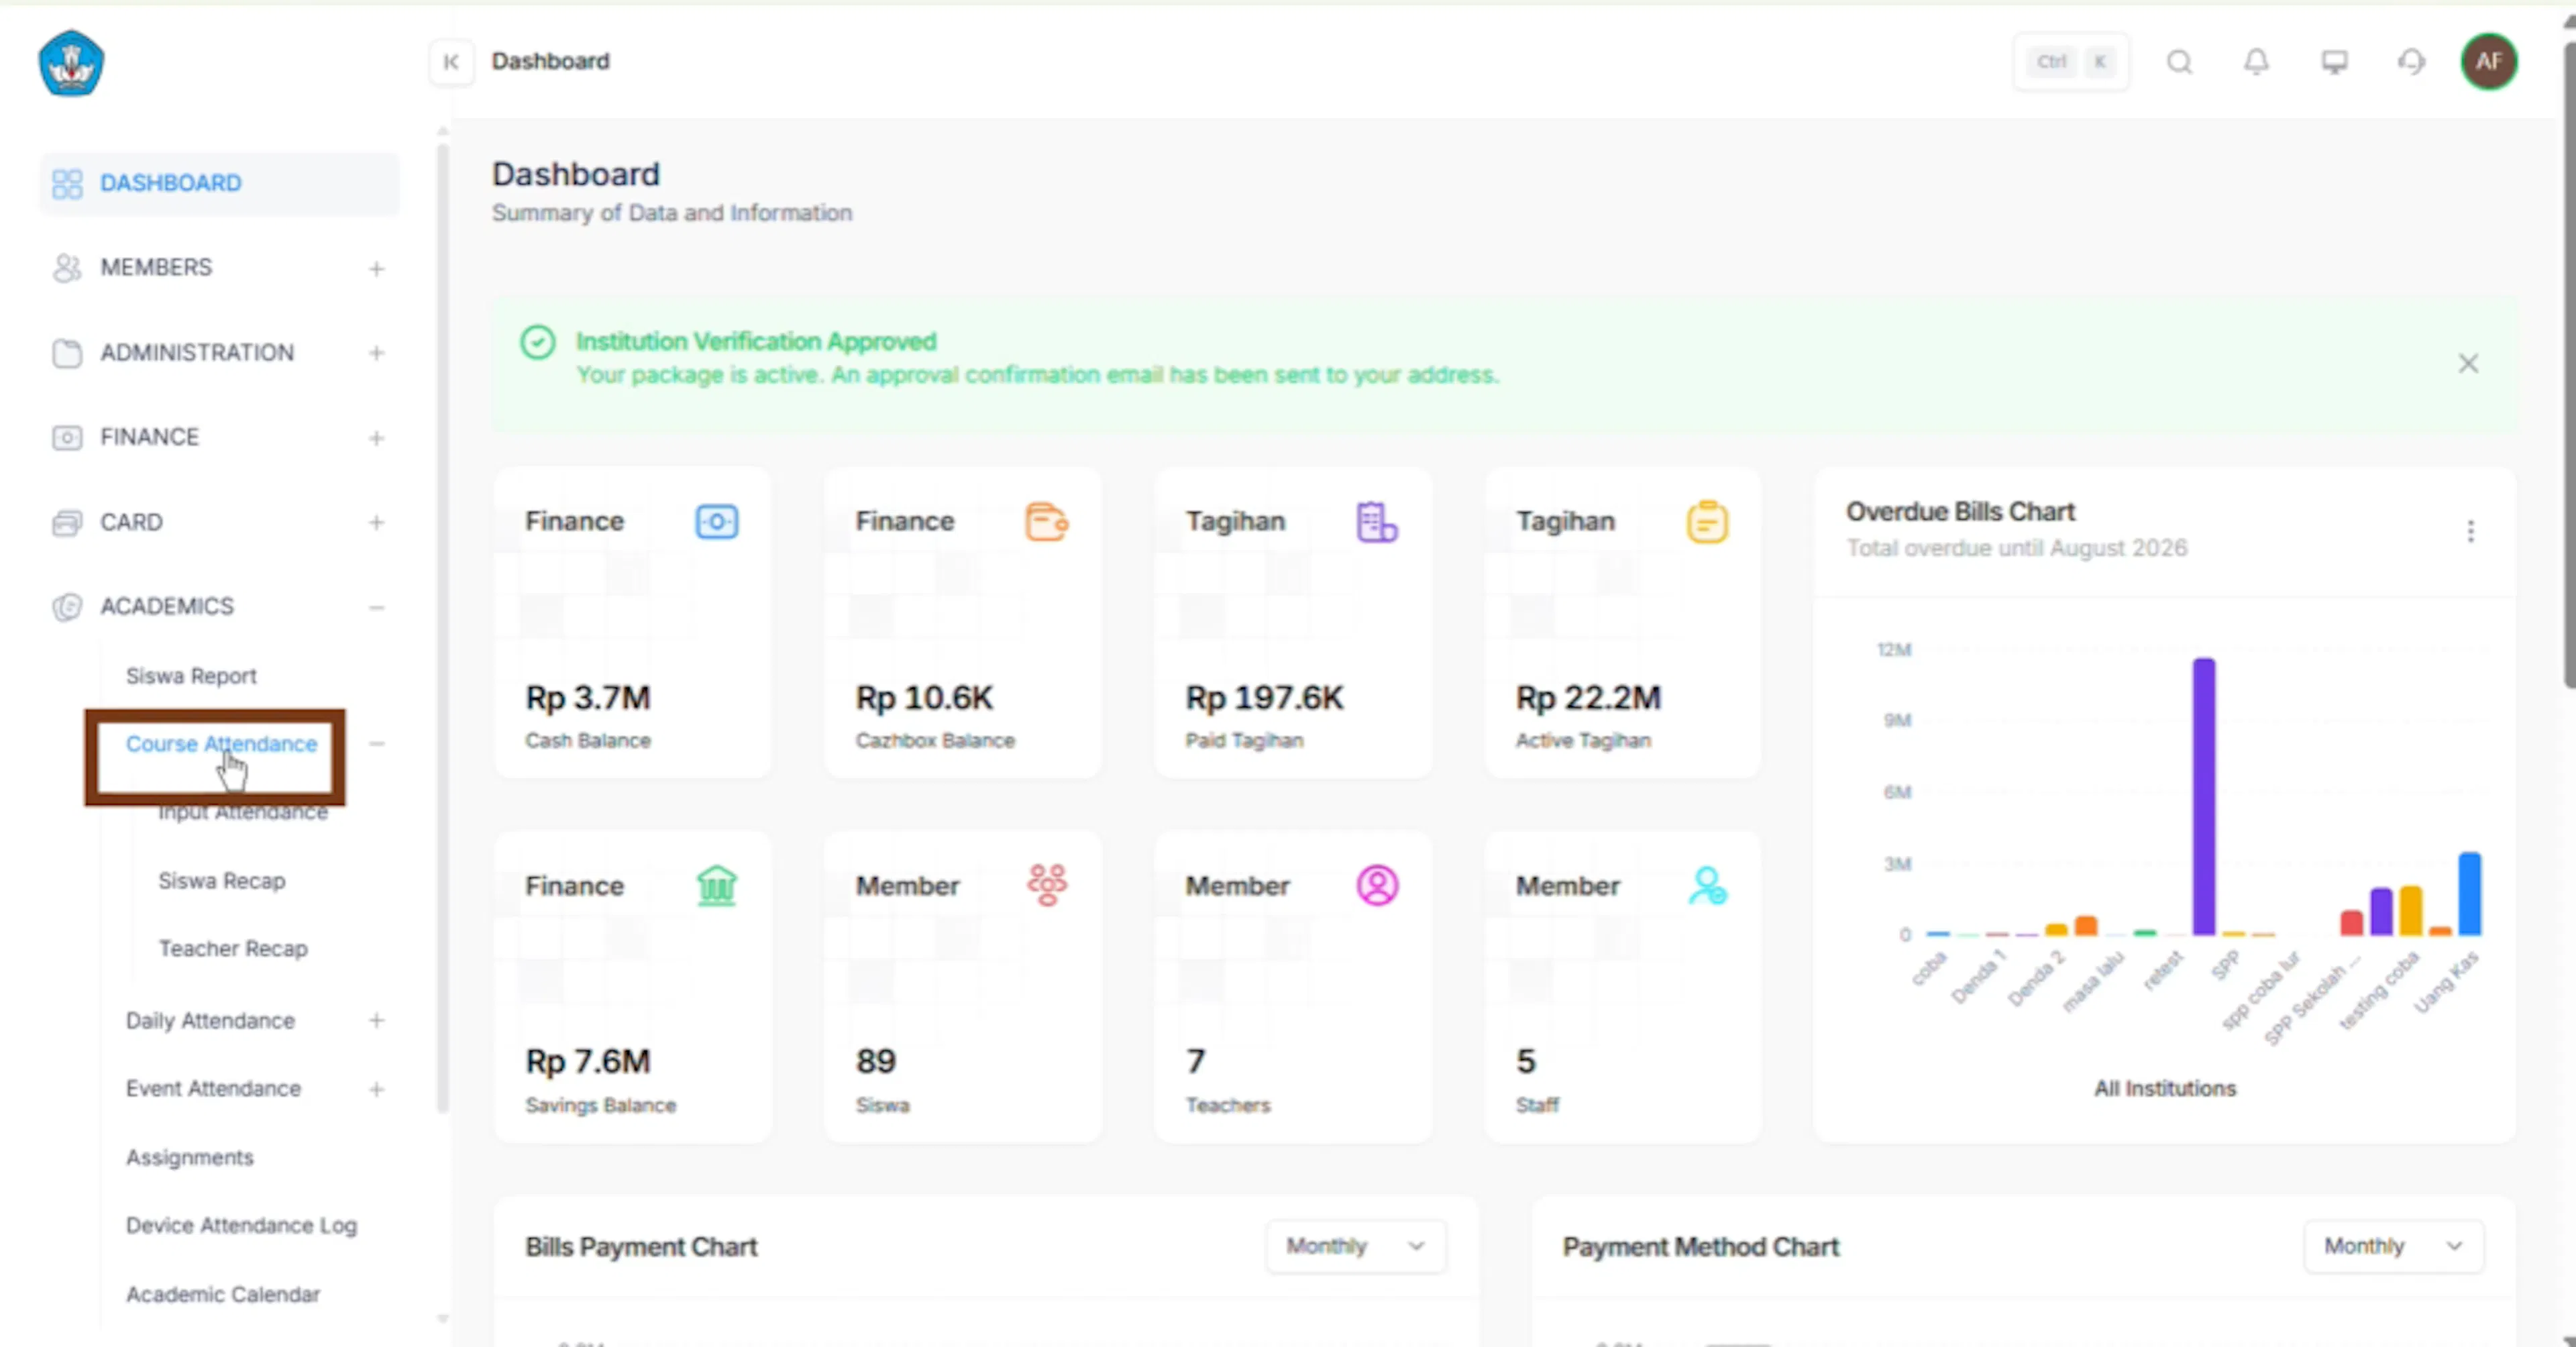Click the Active Tagihan card icon
The height and width of the screenshot is (1347, 2576).
click(x=1706, y=521)
